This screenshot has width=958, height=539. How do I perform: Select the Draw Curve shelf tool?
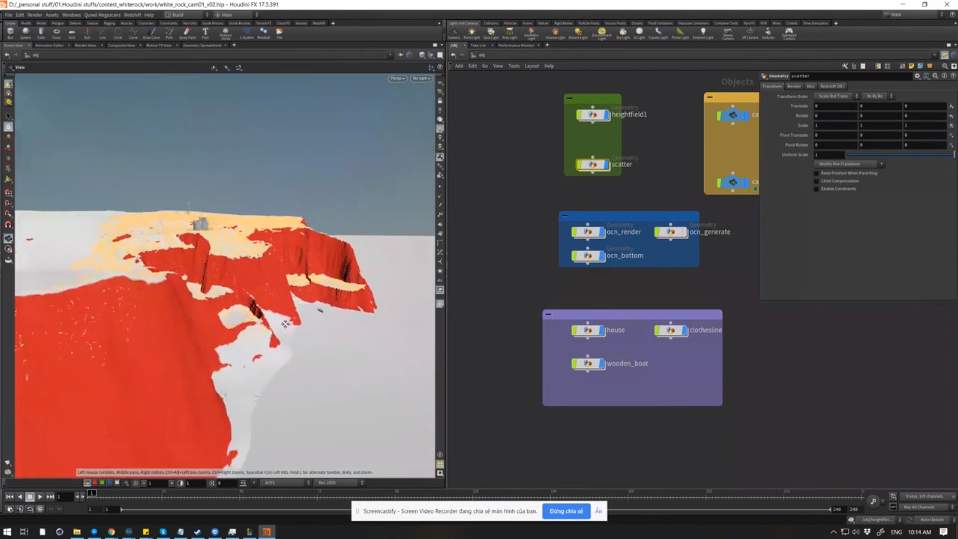[152, 33]
